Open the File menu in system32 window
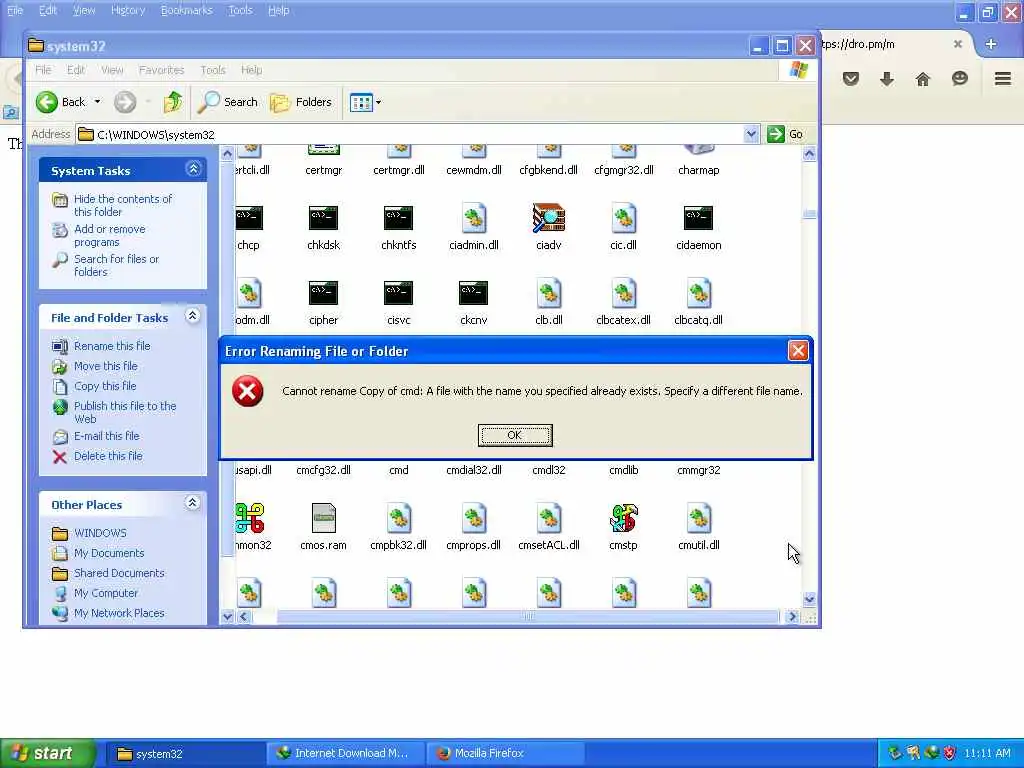The image size is (1024, 768). 43,70
